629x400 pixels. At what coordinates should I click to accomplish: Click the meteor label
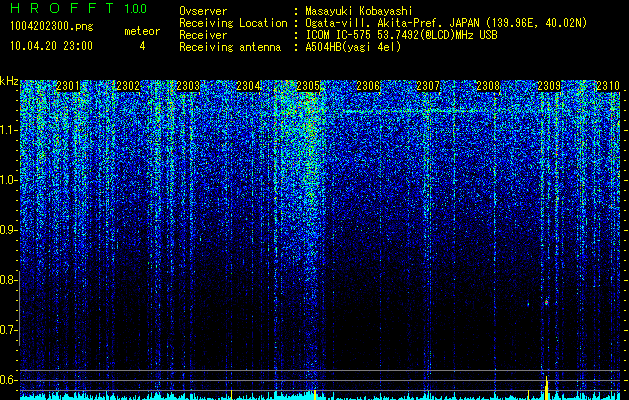pos(142,31)
